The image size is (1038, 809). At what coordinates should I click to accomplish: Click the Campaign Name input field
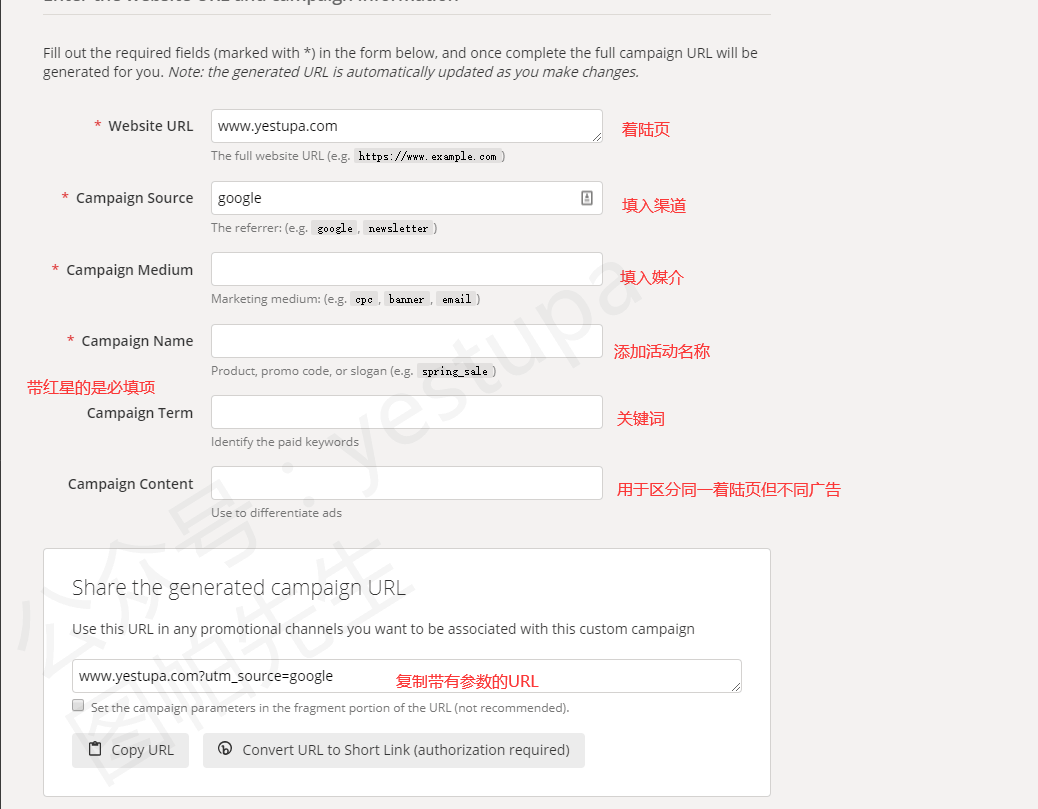coord(406,341)
